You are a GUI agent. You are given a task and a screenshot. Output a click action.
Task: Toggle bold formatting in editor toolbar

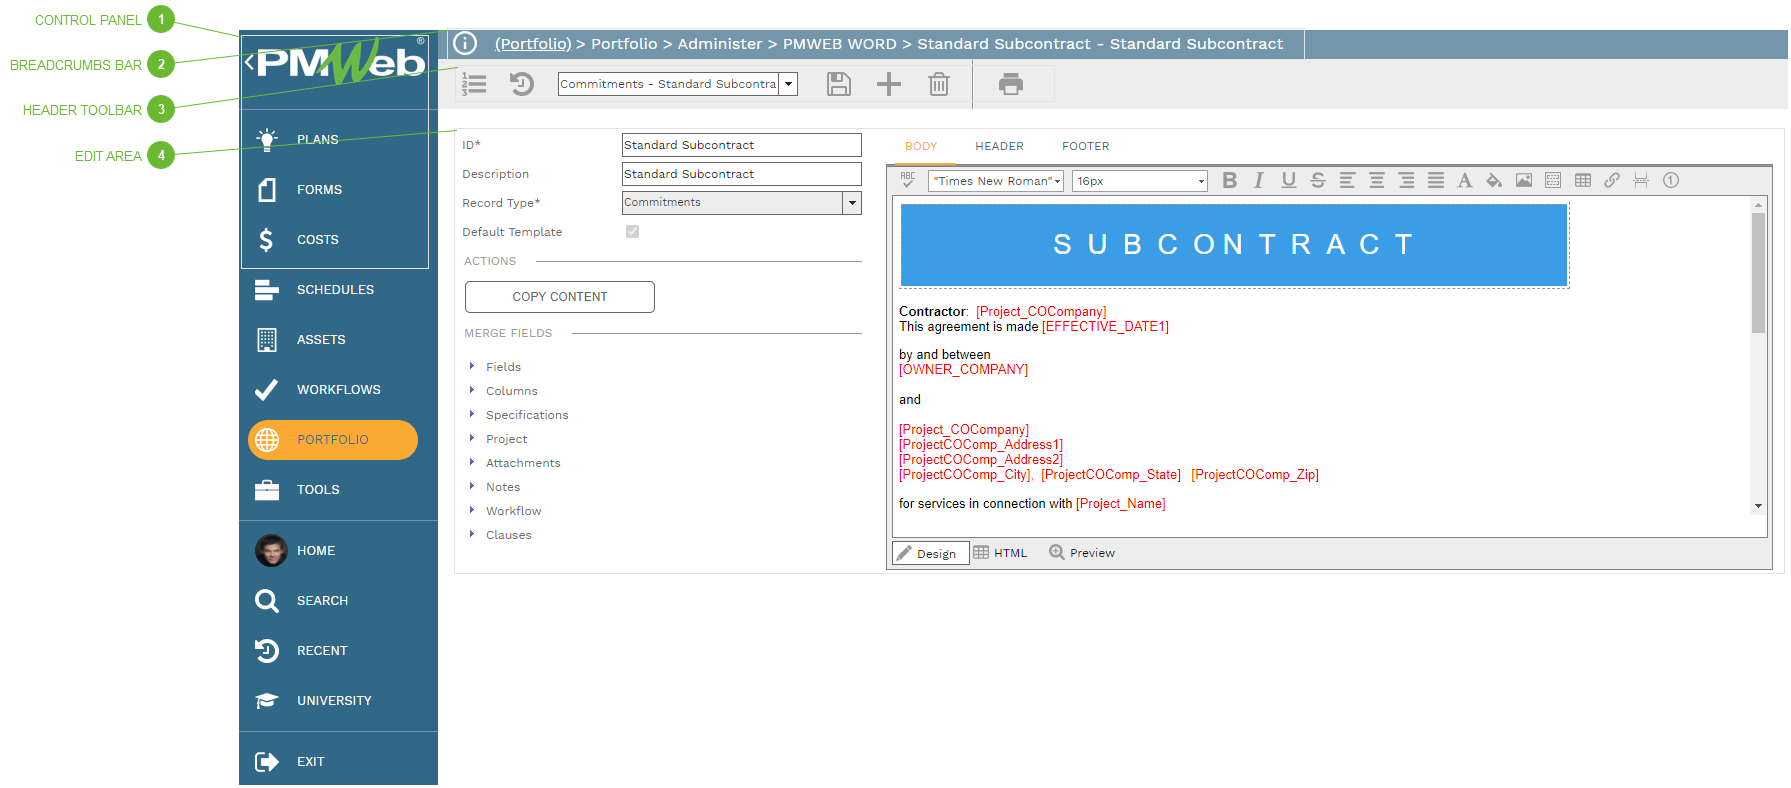tap(1229, 181)
